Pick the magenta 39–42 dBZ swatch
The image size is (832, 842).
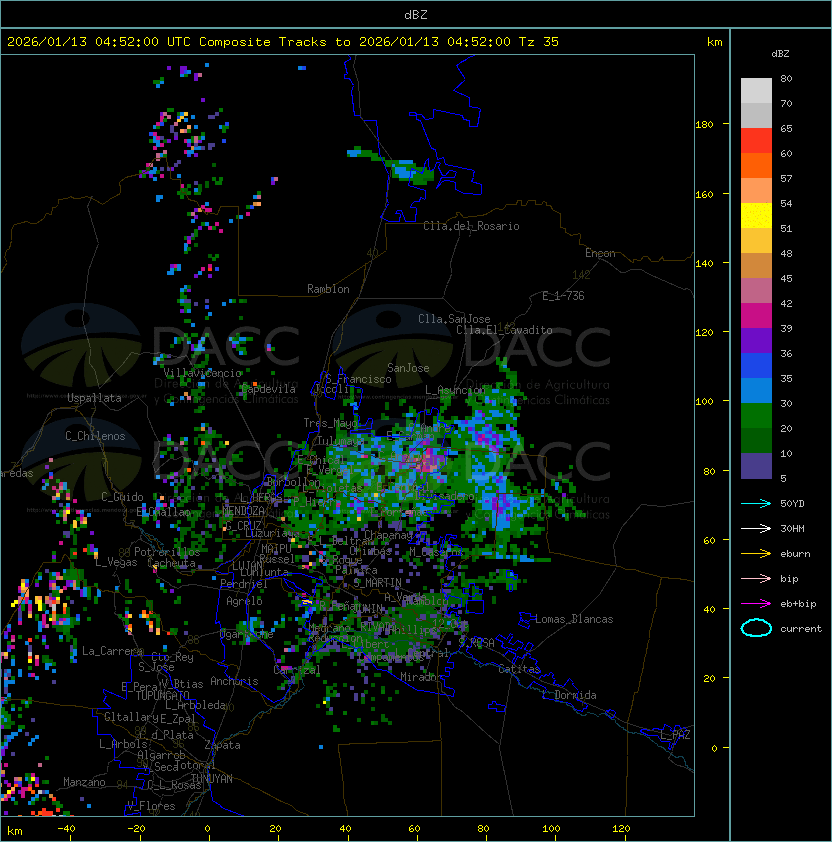756,316
